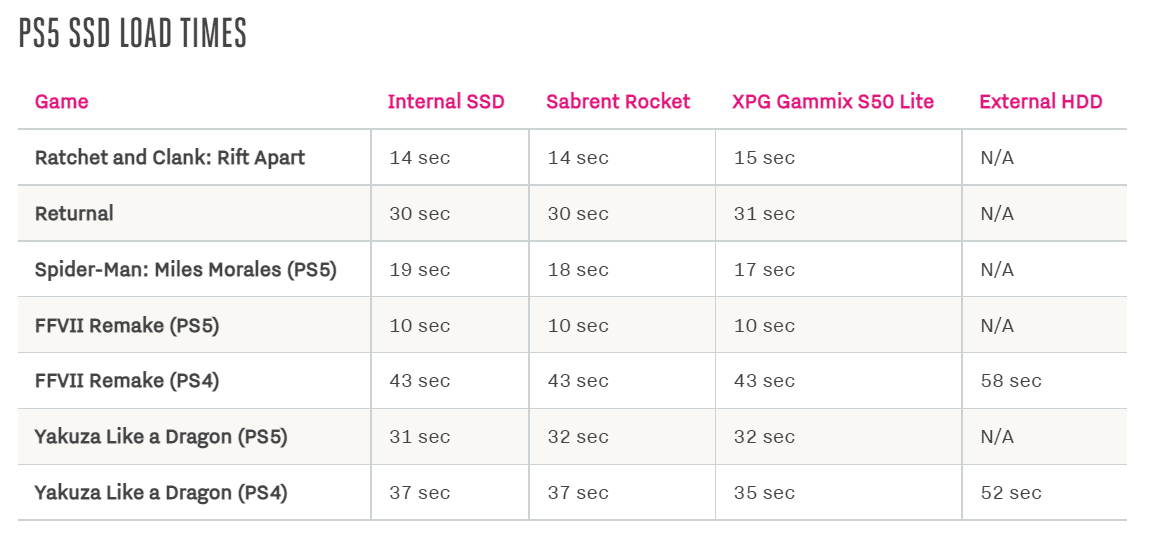Select the FFVII Remake (PS4) row label
The image size is (1151, 536).
pyautogui.click(x=127, y=380)
